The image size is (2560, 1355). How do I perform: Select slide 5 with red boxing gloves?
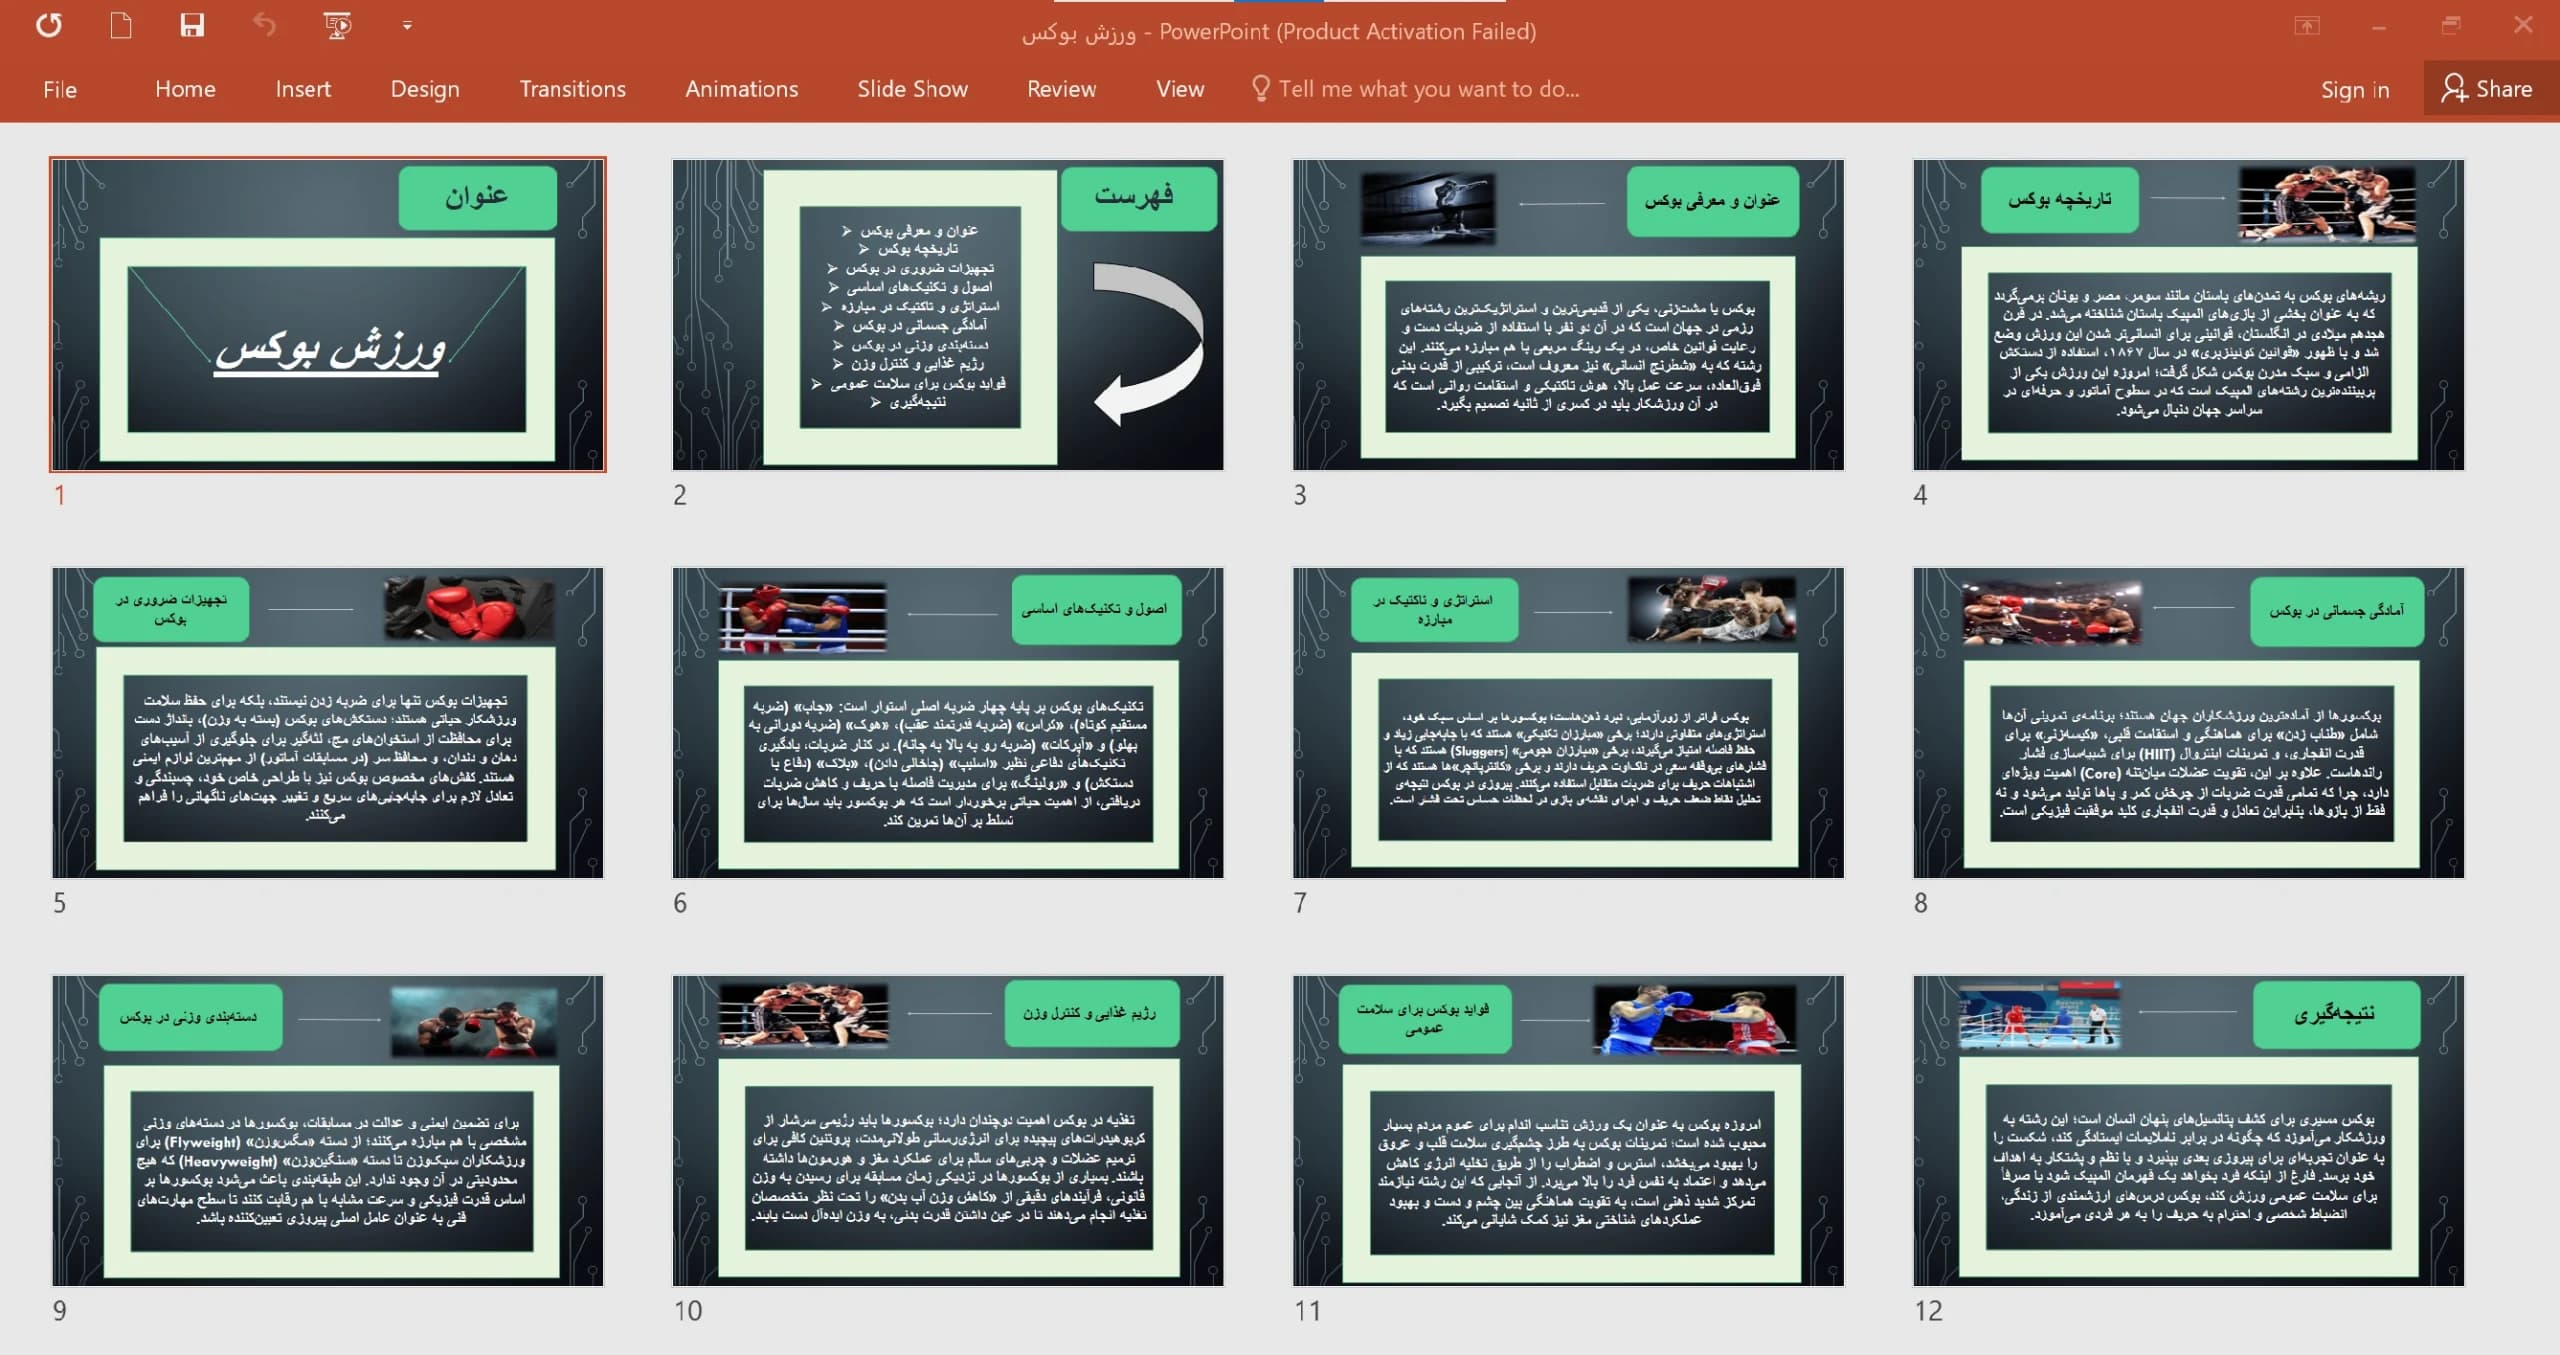pyautogui.click(x=328, y=723)
